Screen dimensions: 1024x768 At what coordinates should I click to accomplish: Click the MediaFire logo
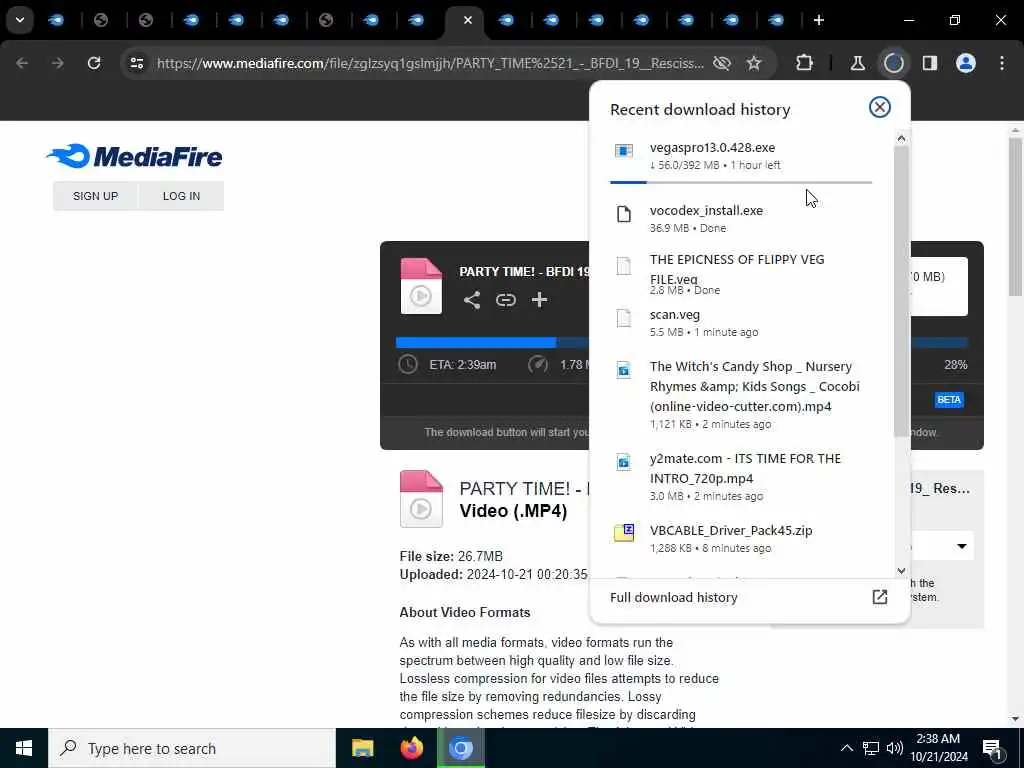point(134,156)
